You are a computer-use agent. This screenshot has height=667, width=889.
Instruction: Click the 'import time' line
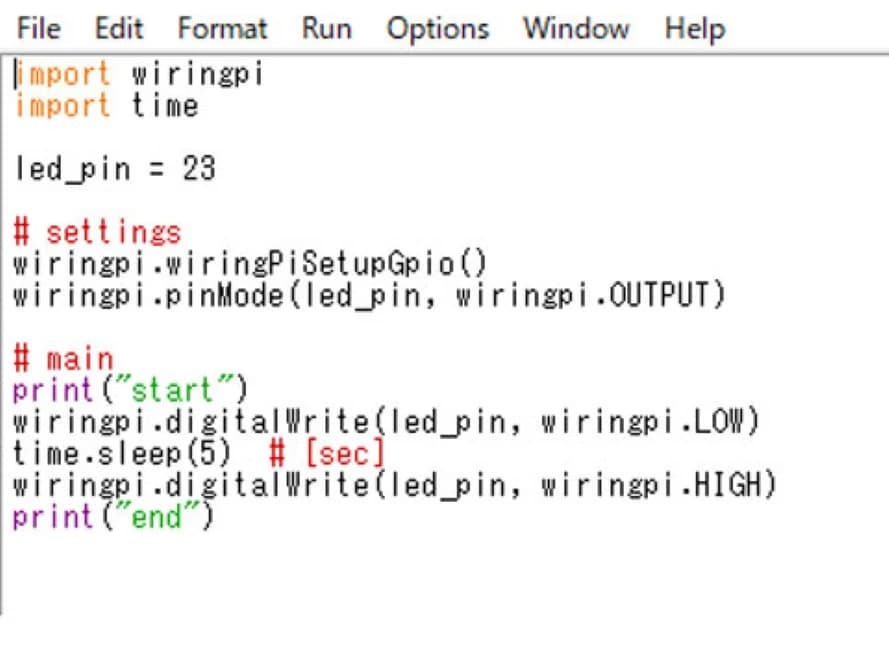tap(106, 105)
